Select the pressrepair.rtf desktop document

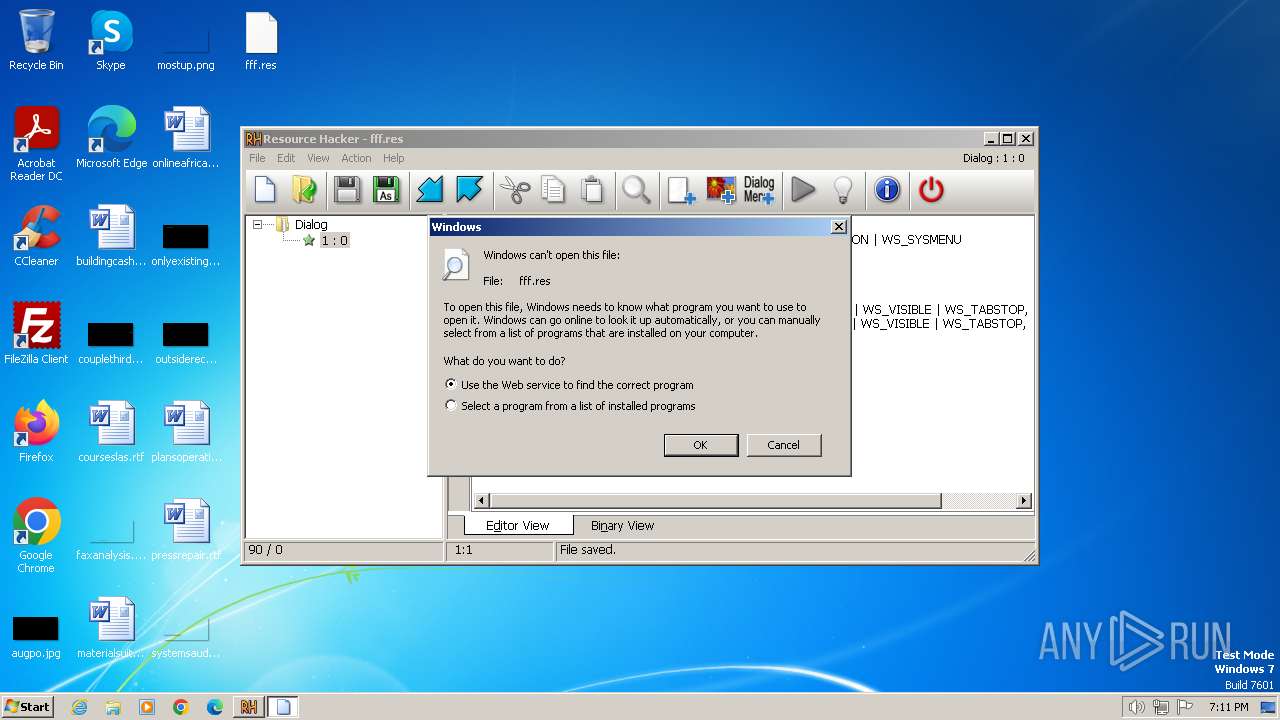(186, 530)
